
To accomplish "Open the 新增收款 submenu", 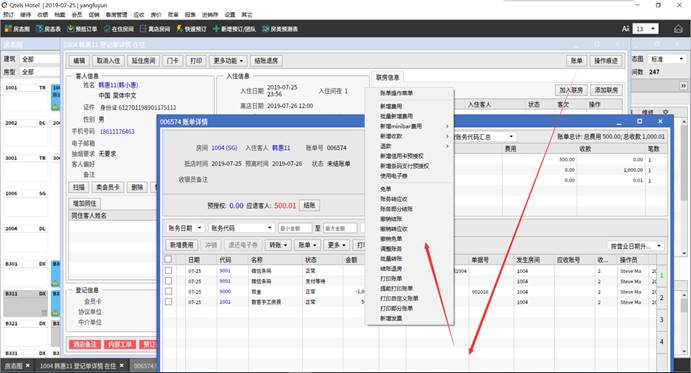I will pos(391,136).
